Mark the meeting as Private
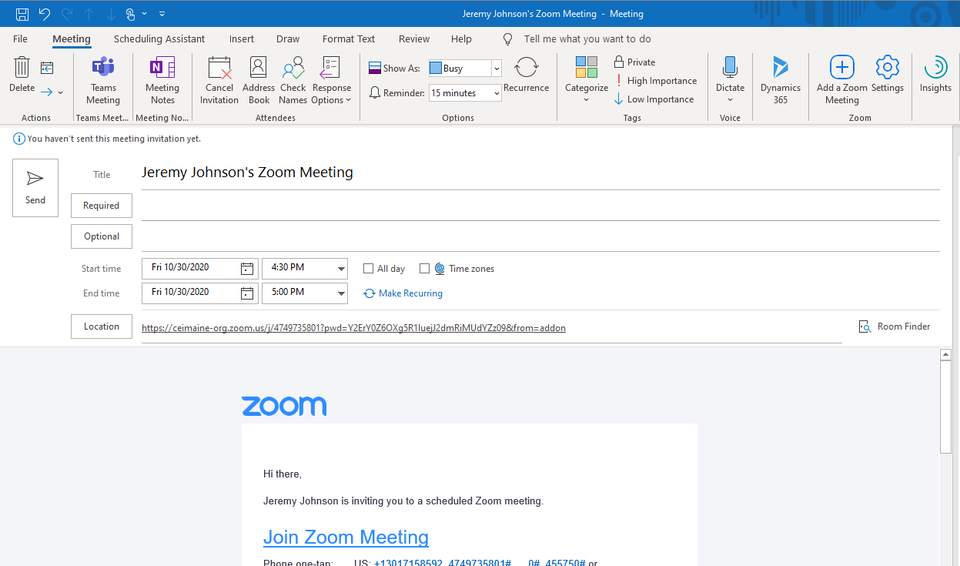 click(634, 62)
